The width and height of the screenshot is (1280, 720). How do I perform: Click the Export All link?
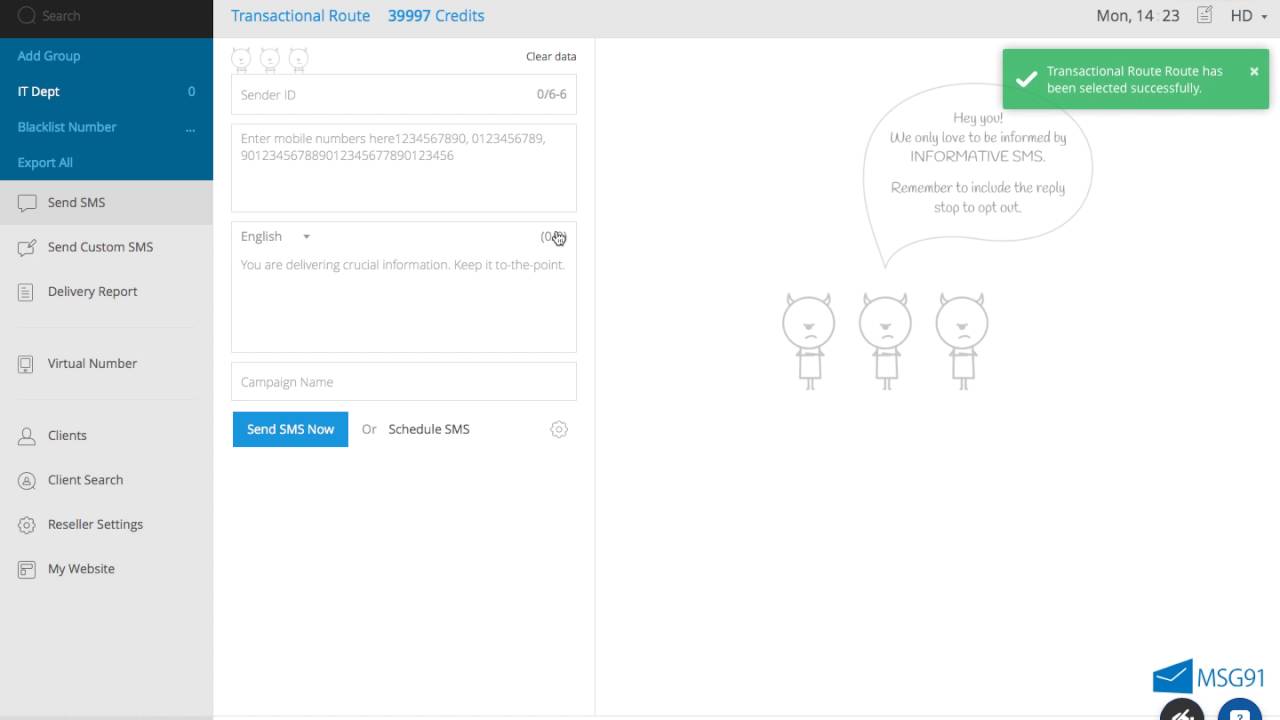pyautogui.click(x=45, y=162)
